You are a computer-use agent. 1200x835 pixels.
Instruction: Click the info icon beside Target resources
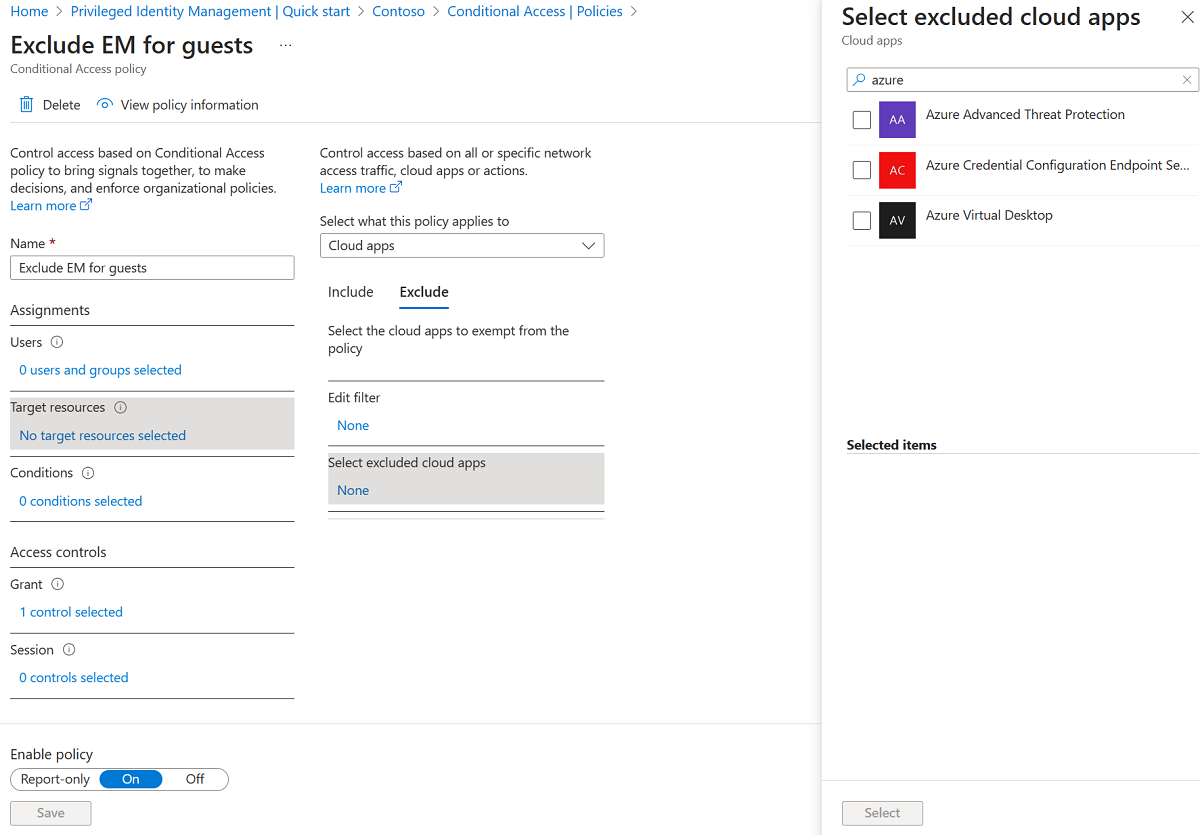tap(121, 408)
